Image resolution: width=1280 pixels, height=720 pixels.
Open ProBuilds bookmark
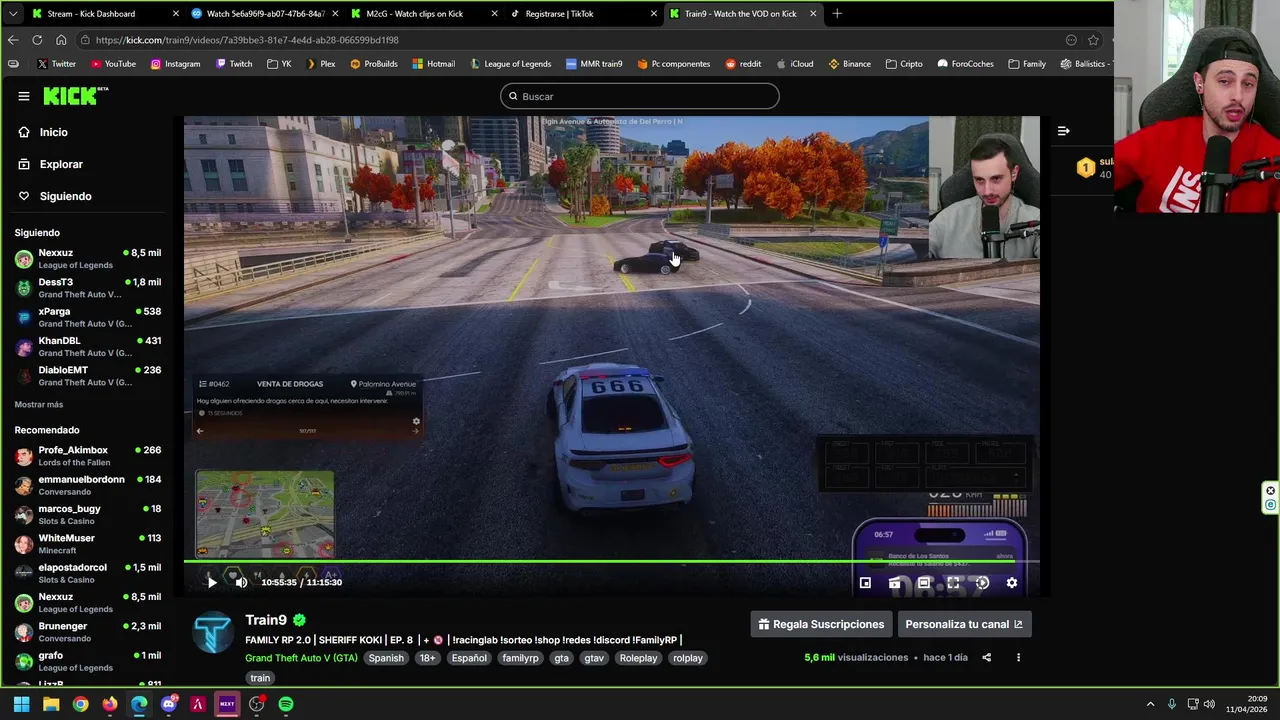373,64
